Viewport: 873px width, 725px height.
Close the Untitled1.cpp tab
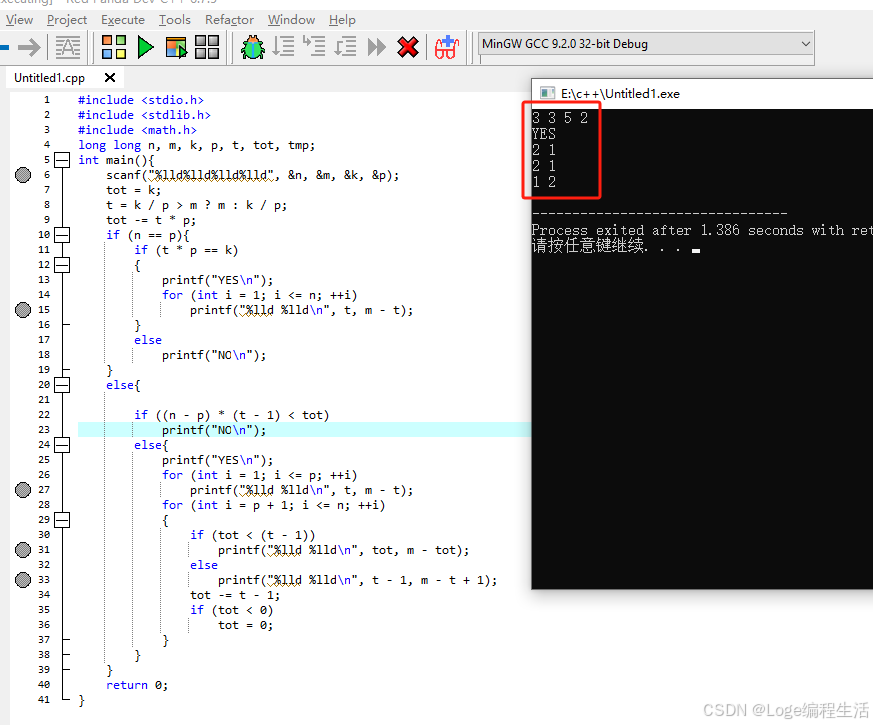110,77
